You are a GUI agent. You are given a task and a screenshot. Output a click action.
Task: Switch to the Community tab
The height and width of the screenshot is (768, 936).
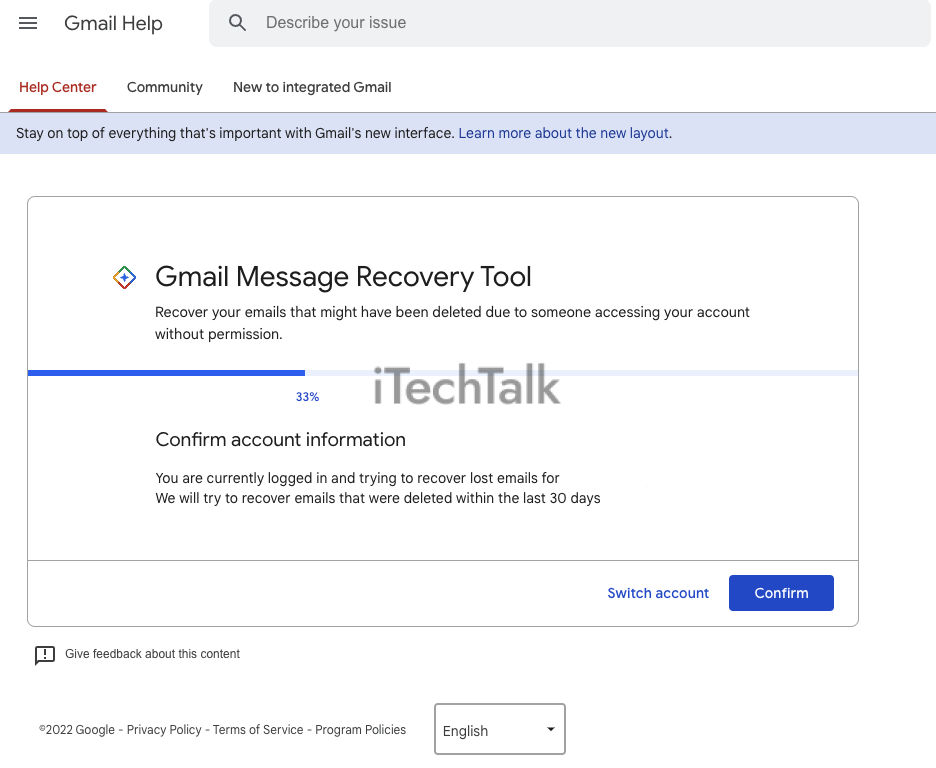[165, 87]
